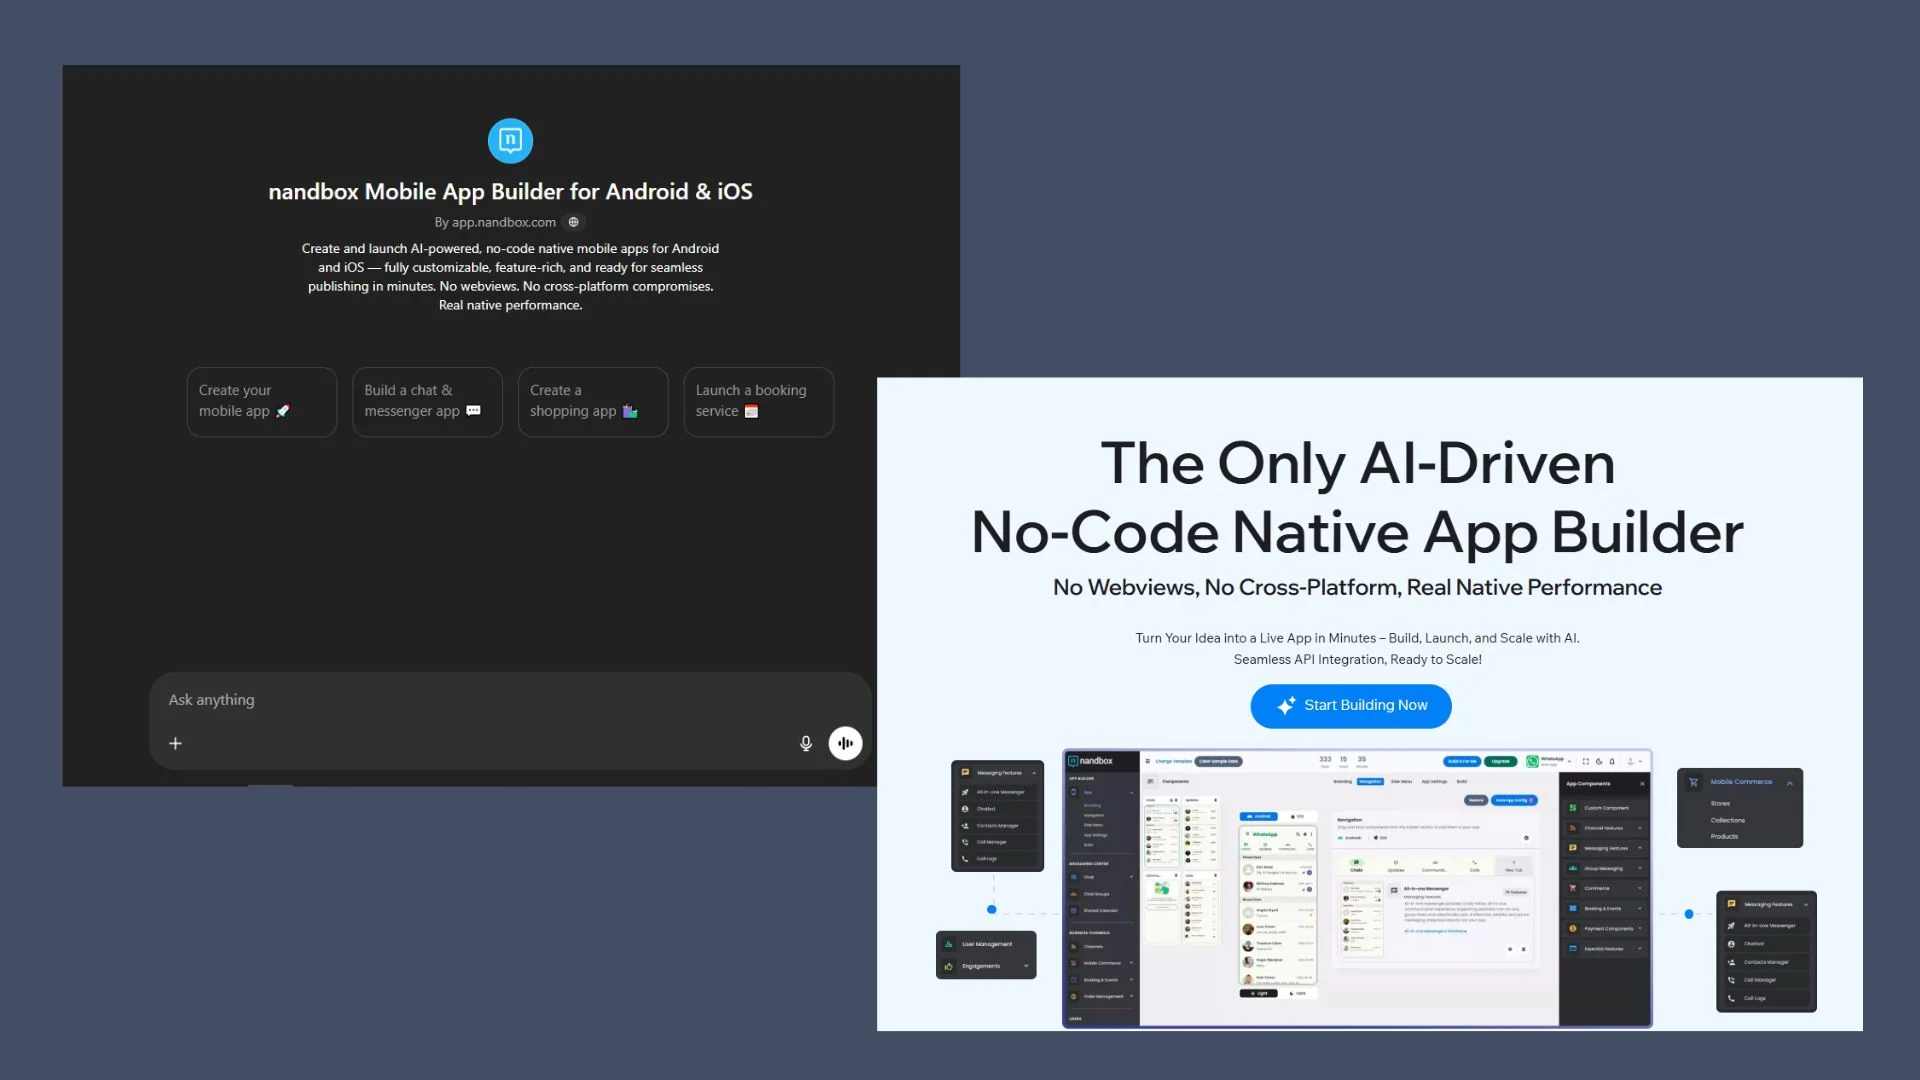Screen dimensions: 1920x1080
Task: Click the WhatsApp icon in the dashboard header
Action: coord(1532,762)
